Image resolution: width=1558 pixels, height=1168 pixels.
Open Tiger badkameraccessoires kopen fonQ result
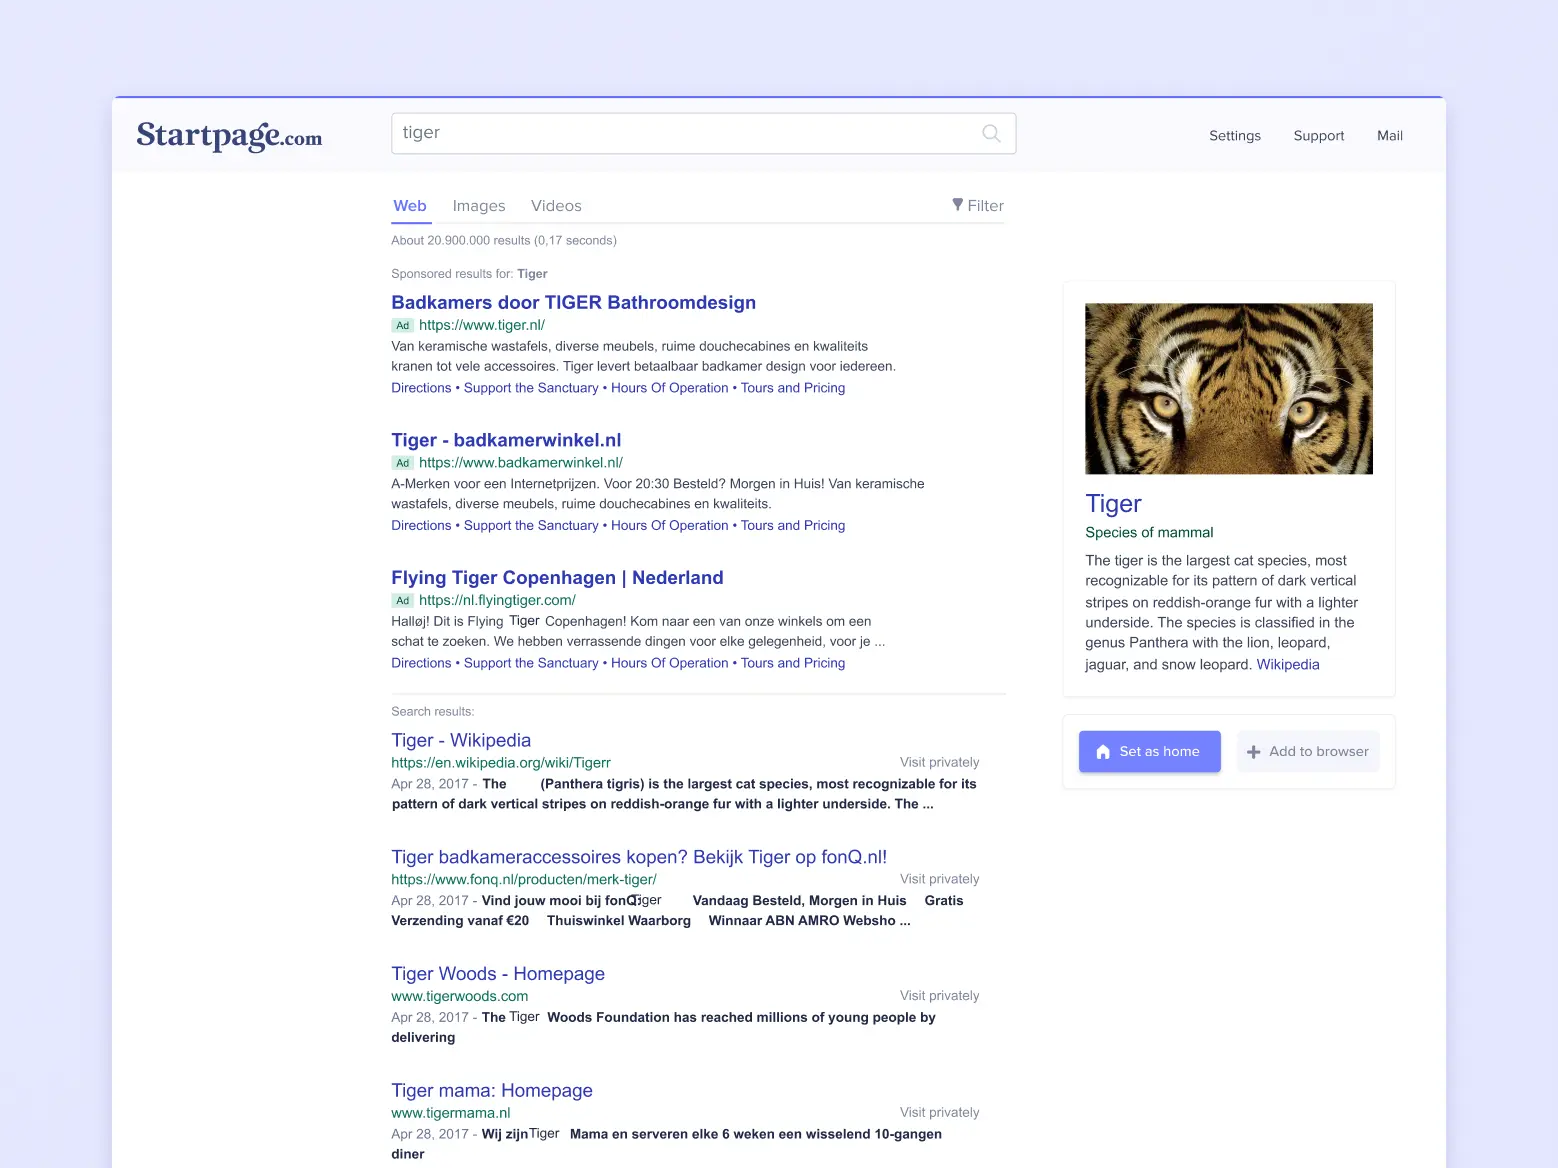pos(639,857)
